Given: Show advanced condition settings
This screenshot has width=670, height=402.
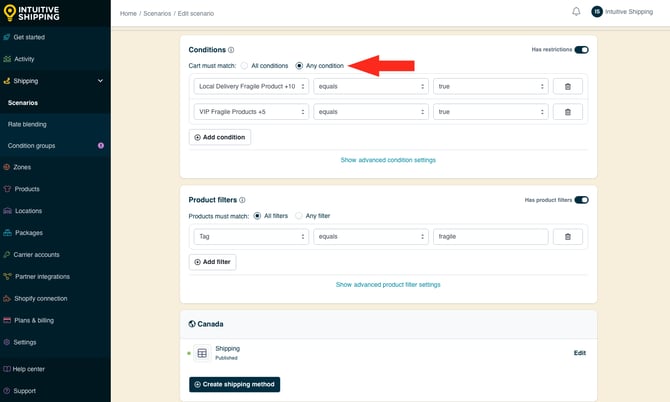Looking at the screenshot, I should click(x=388, y=160).
